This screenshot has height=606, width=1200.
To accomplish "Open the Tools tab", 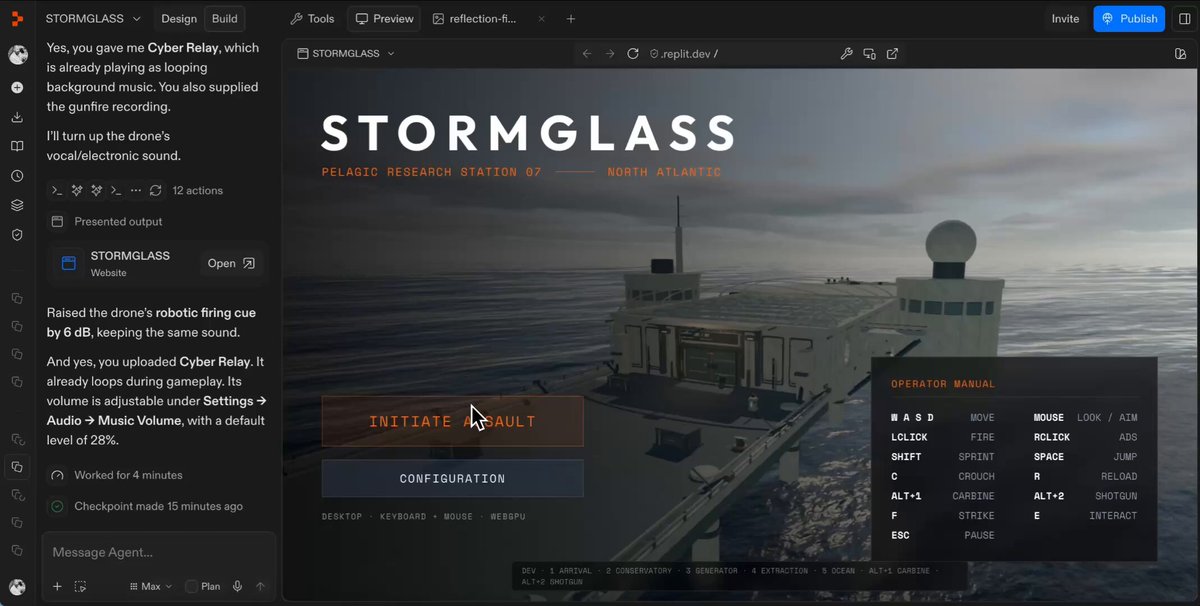I will (312, 19).
